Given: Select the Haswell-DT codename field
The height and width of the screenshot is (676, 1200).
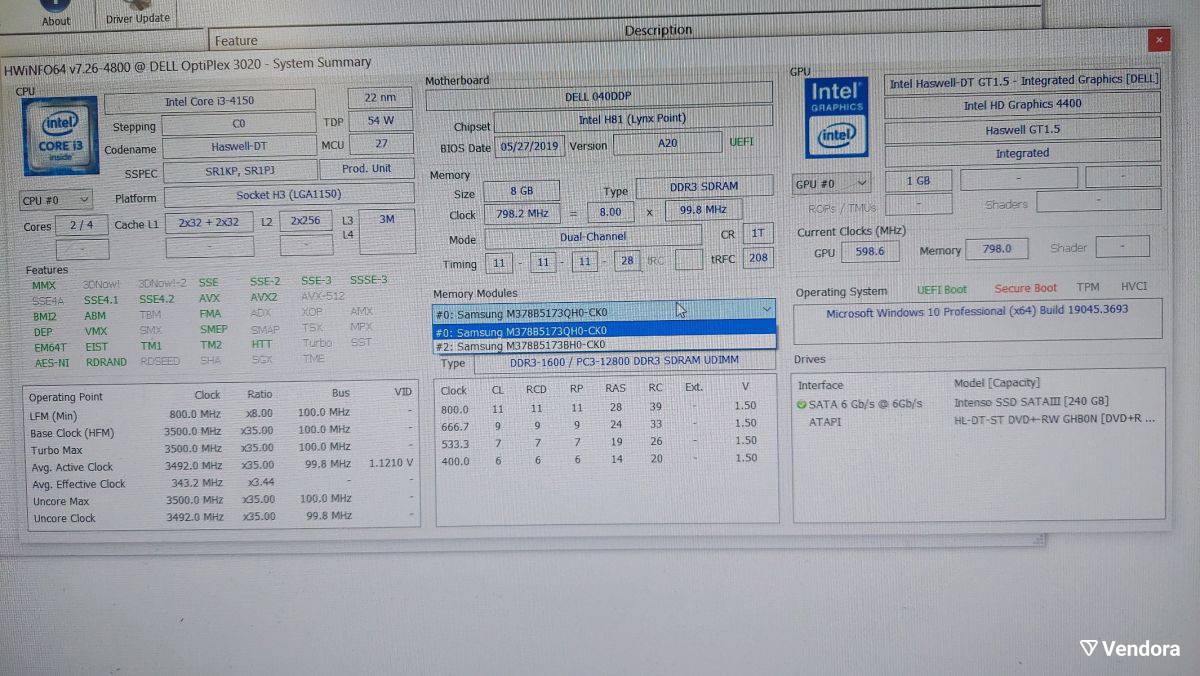Looking at the screenshot, I should tap(239, 147).
